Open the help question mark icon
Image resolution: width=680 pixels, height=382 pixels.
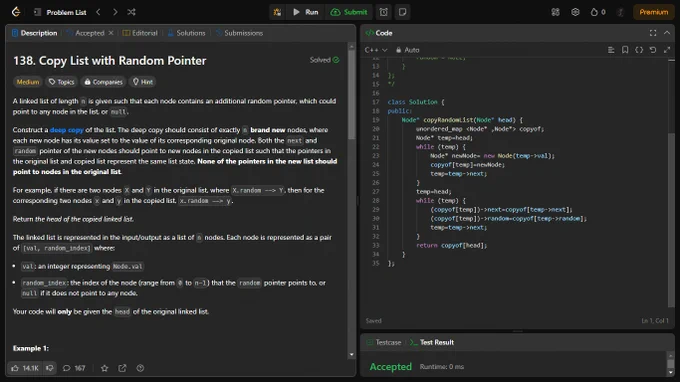(140, 368)
